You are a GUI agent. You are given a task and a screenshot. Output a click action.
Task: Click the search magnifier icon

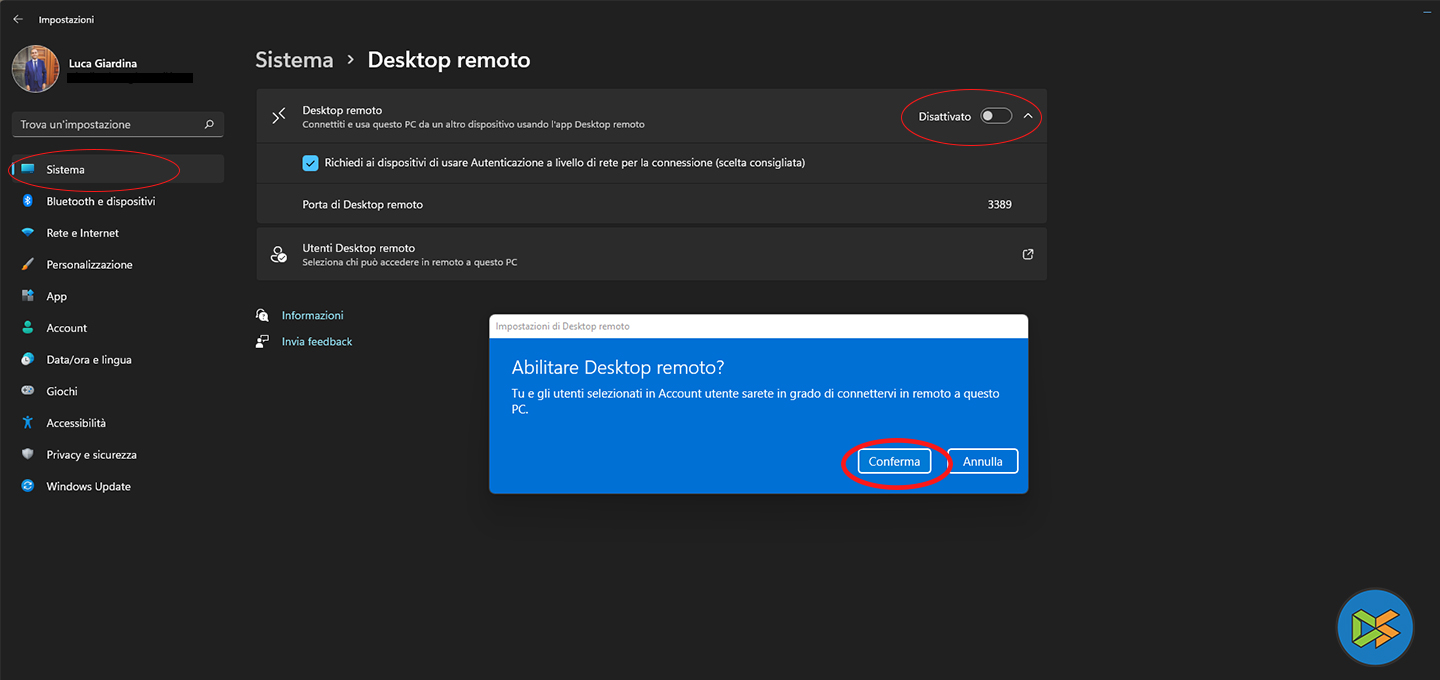click(x=209, y=125)
